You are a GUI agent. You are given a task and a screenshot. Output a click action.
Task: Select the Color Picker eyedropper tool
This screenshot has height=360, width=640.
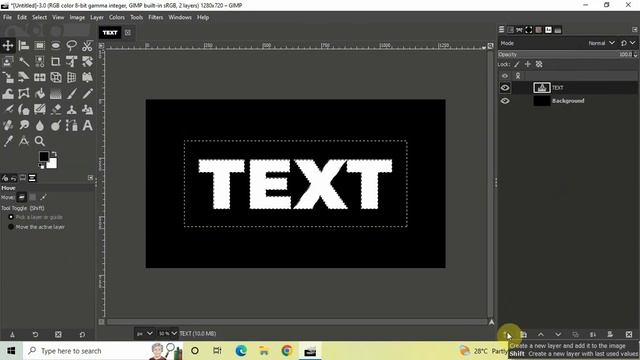coord(8,141)
